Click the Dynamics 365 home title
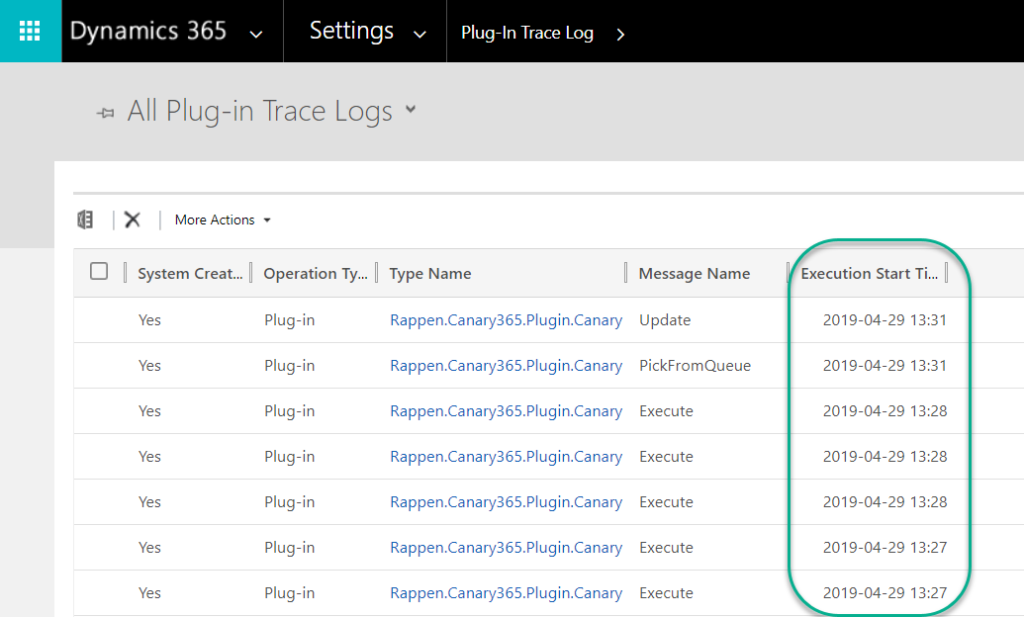This screenshot has width=1024, height=617. pyautogui.click(x=148, y=31)
